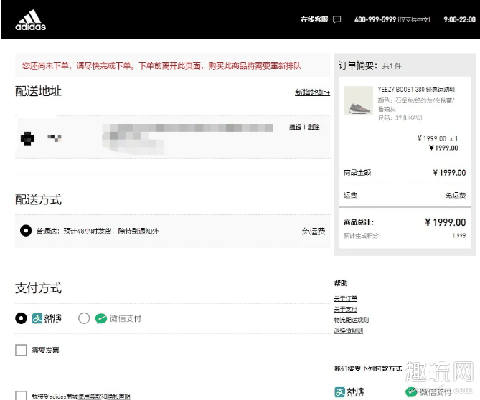Choose the Alipay payment radio button
Screen dimensions: 480x400
click(21, 318)
